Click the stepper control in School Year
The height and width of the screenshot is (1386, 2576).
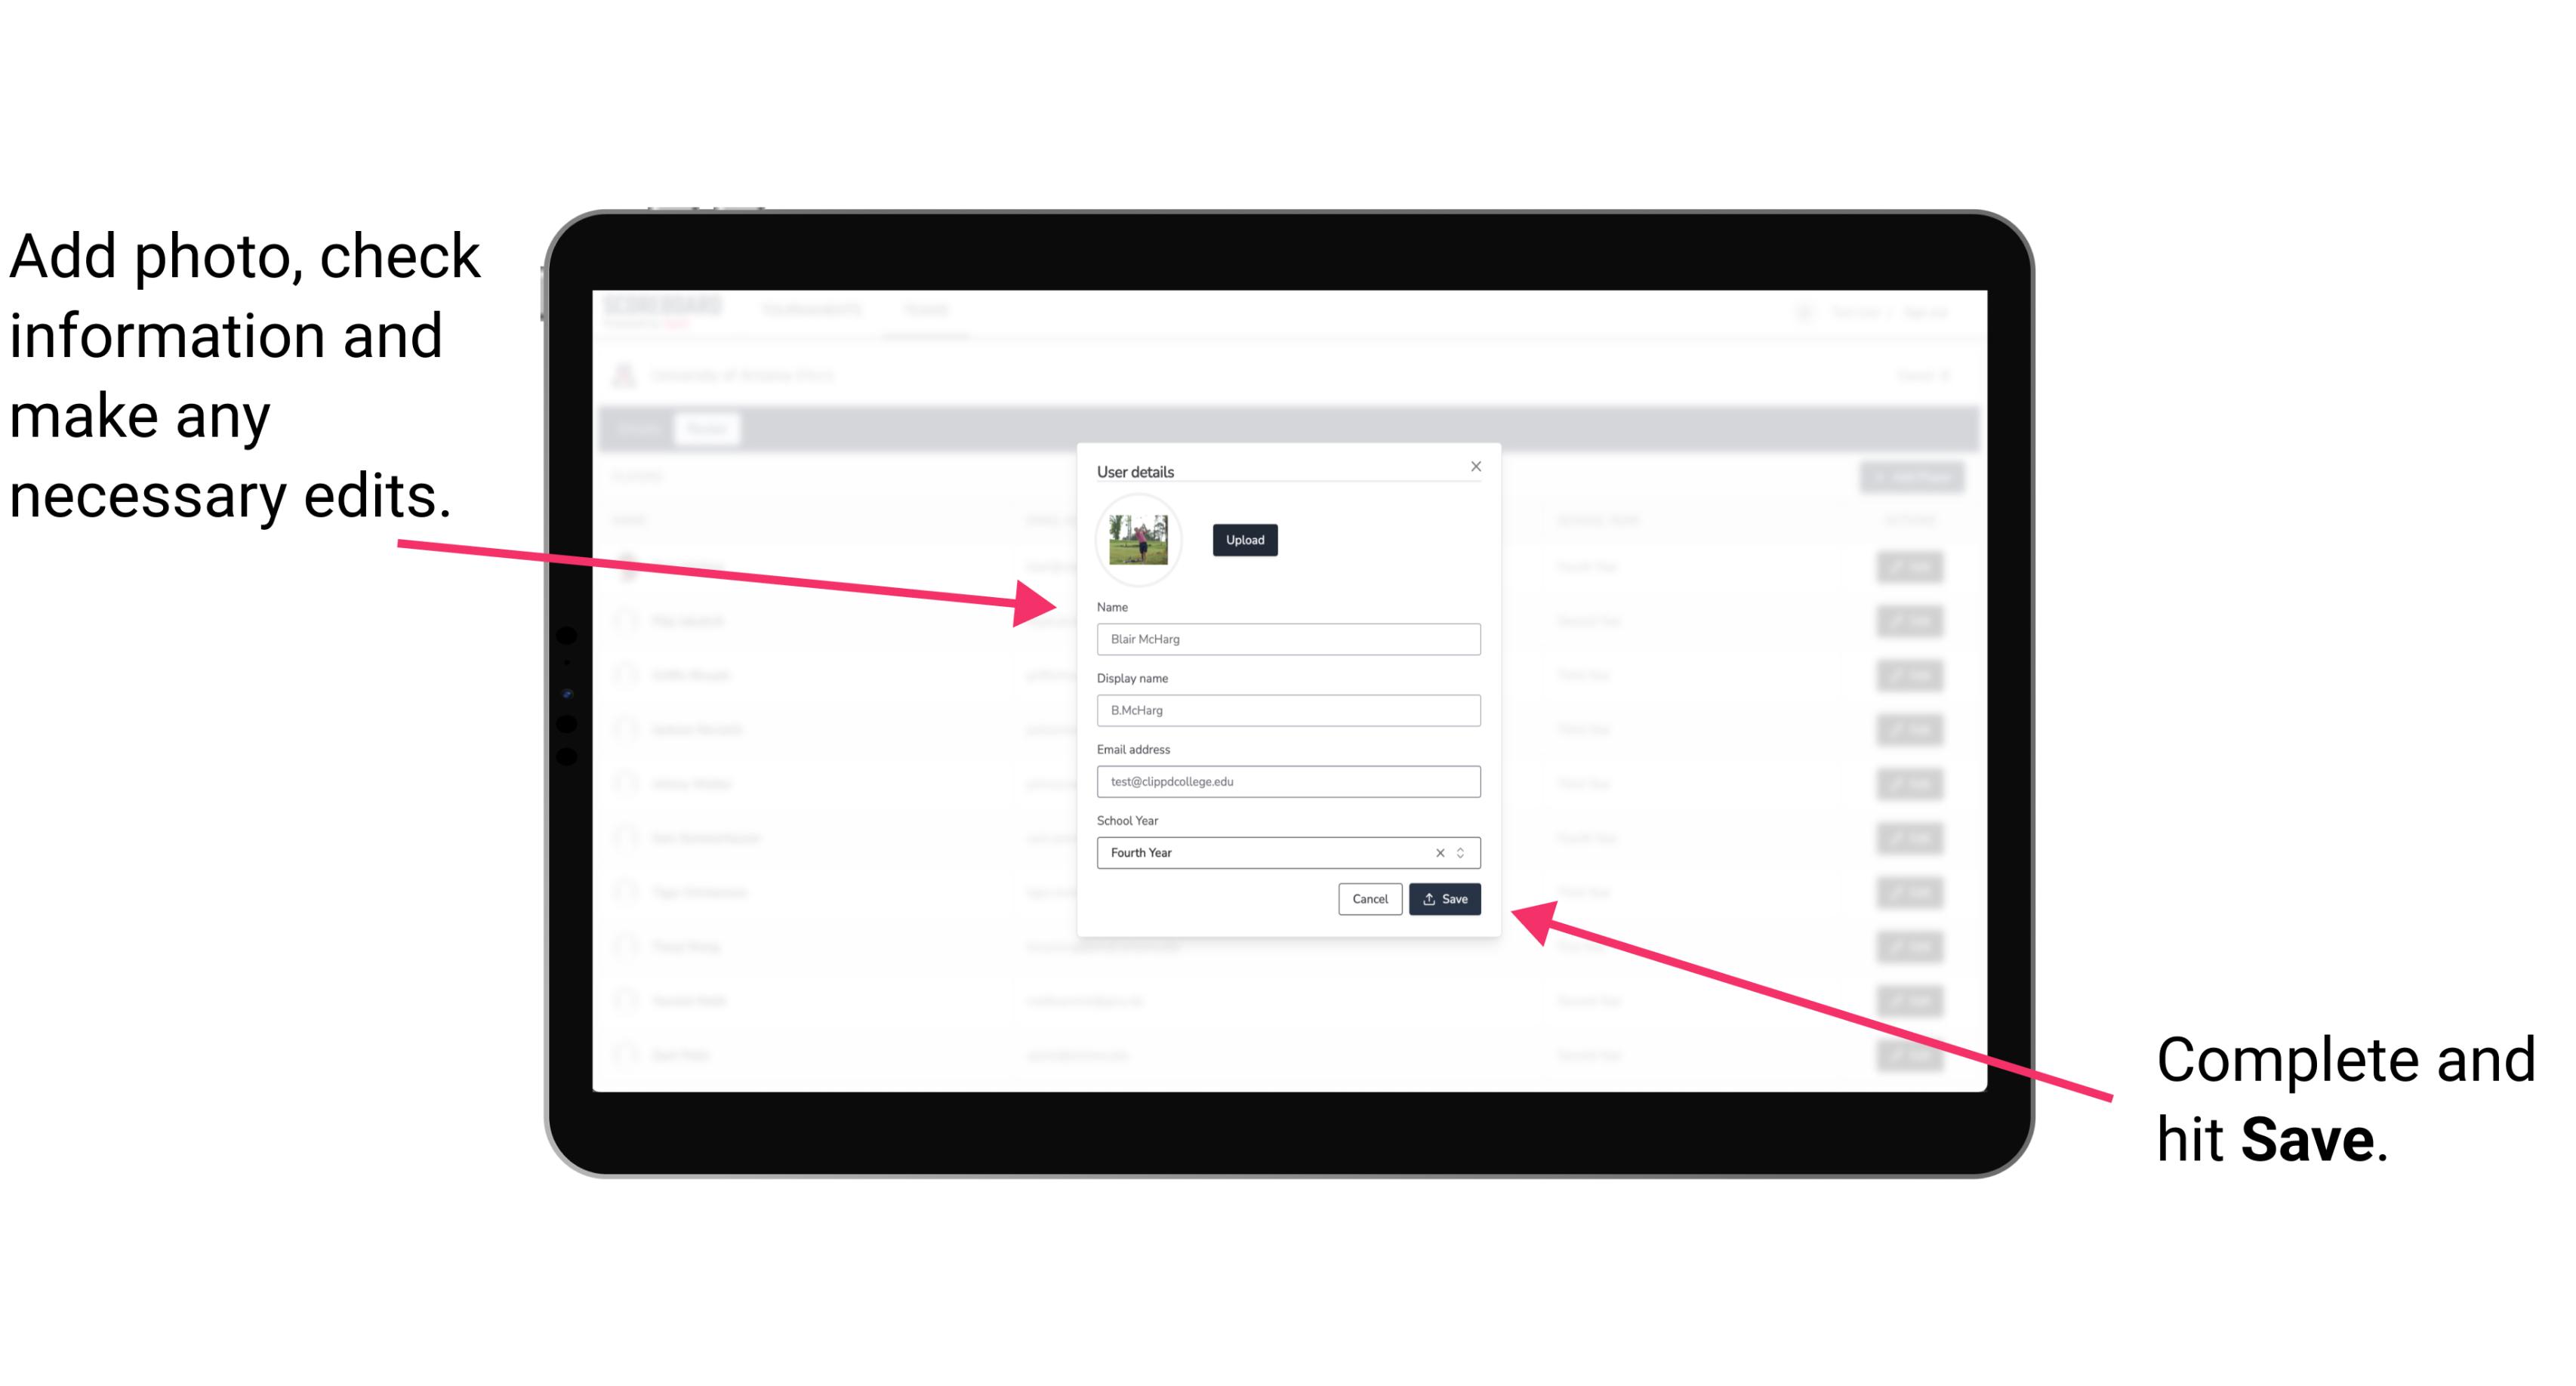coord(1463,852)
